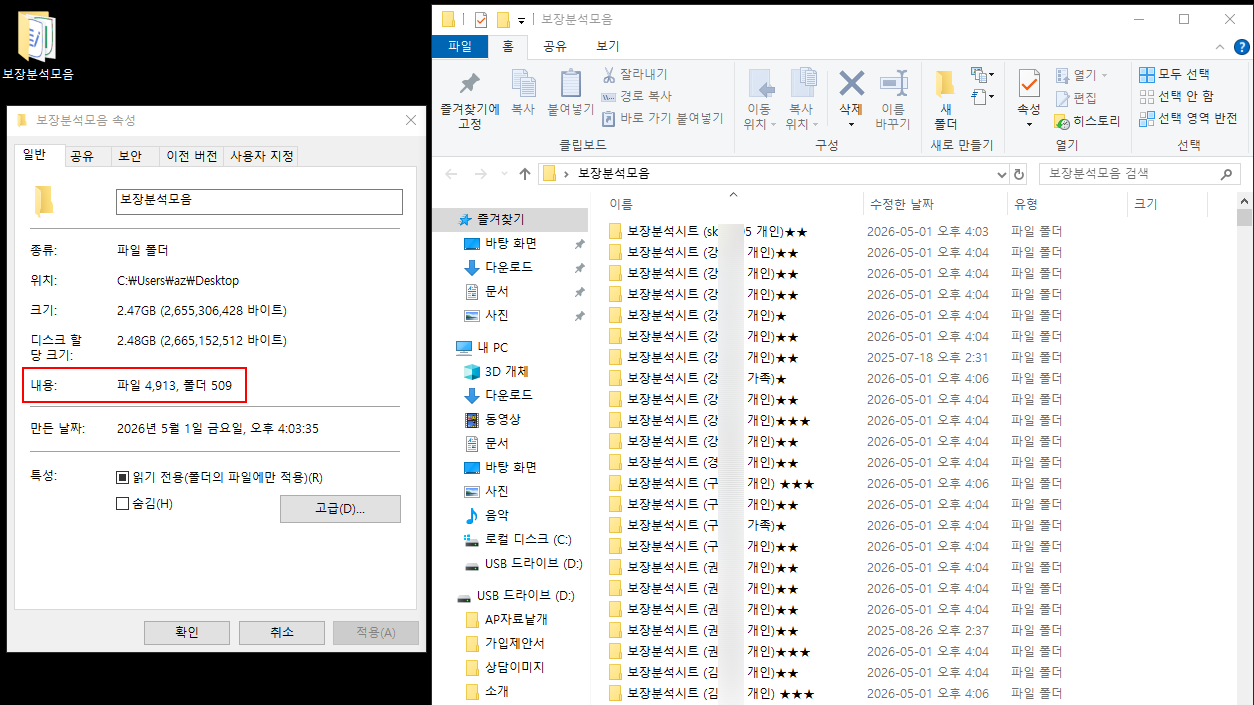This screenshot has width=1254, height=705.
Task: Toggle the 숨김(H) checkbox
Action: 123,504
